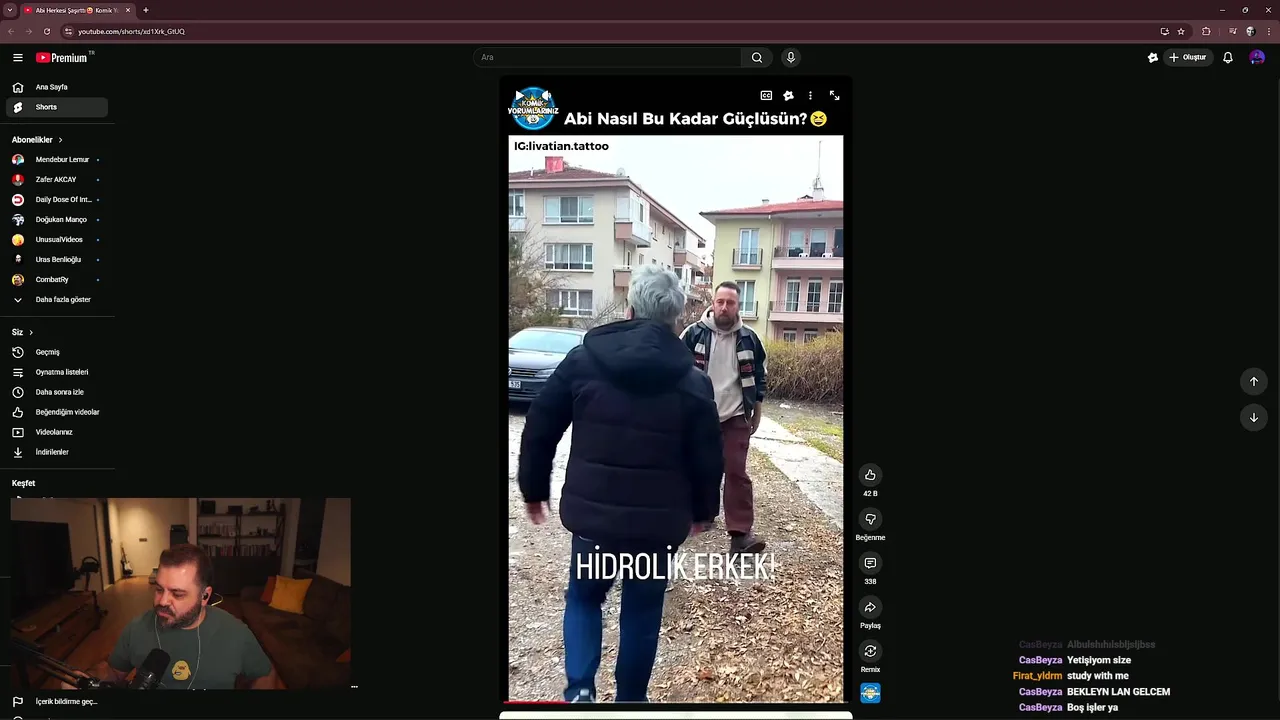Expand Daha fazla göster in subscriptions

coord(57,300)
